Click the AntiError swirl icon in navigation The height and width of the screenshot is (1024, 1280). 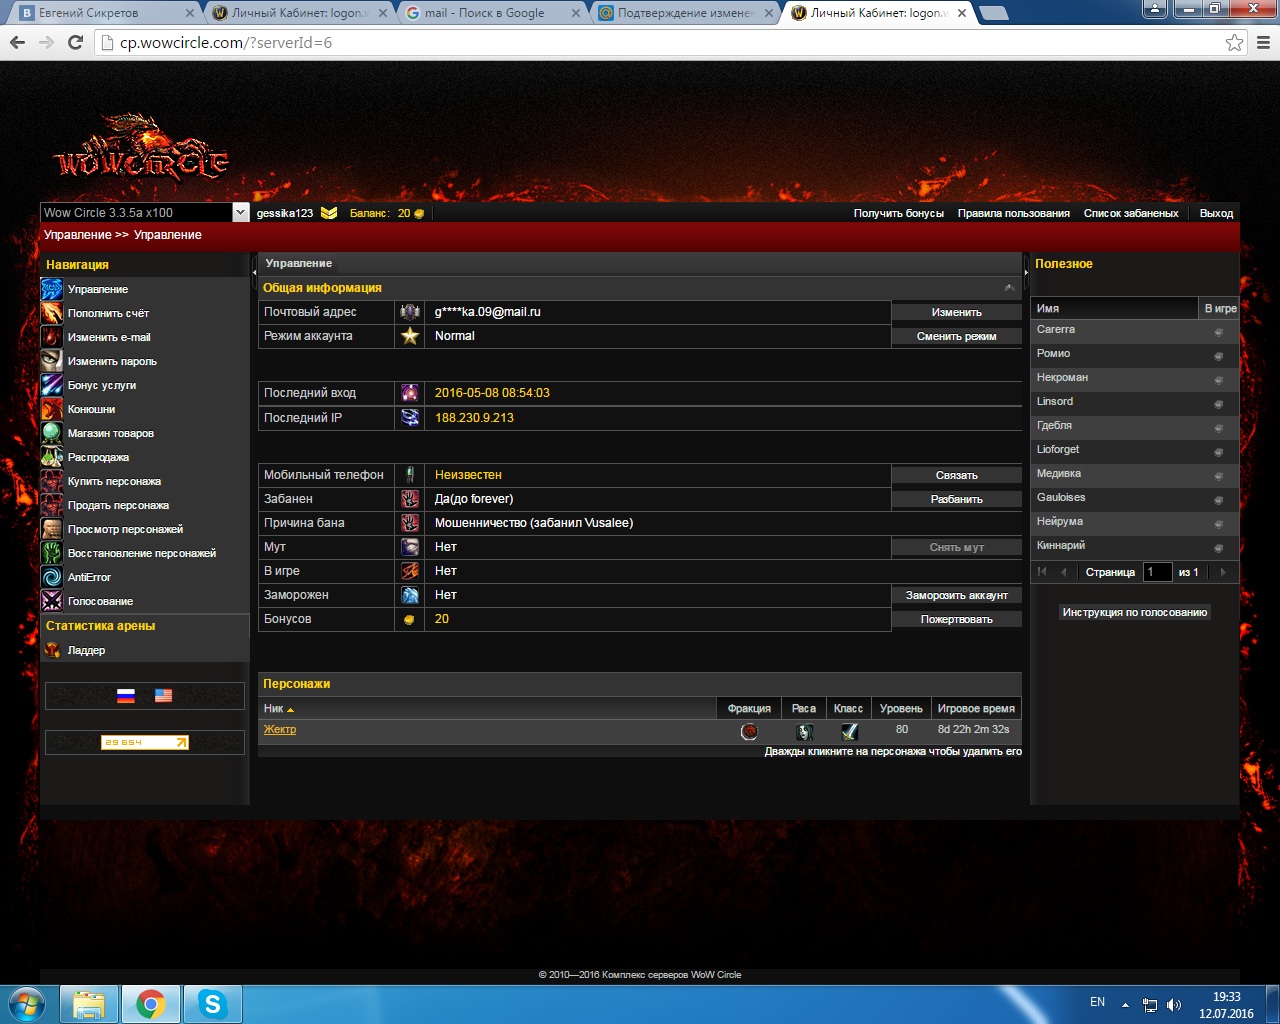(x=52, y=577)
